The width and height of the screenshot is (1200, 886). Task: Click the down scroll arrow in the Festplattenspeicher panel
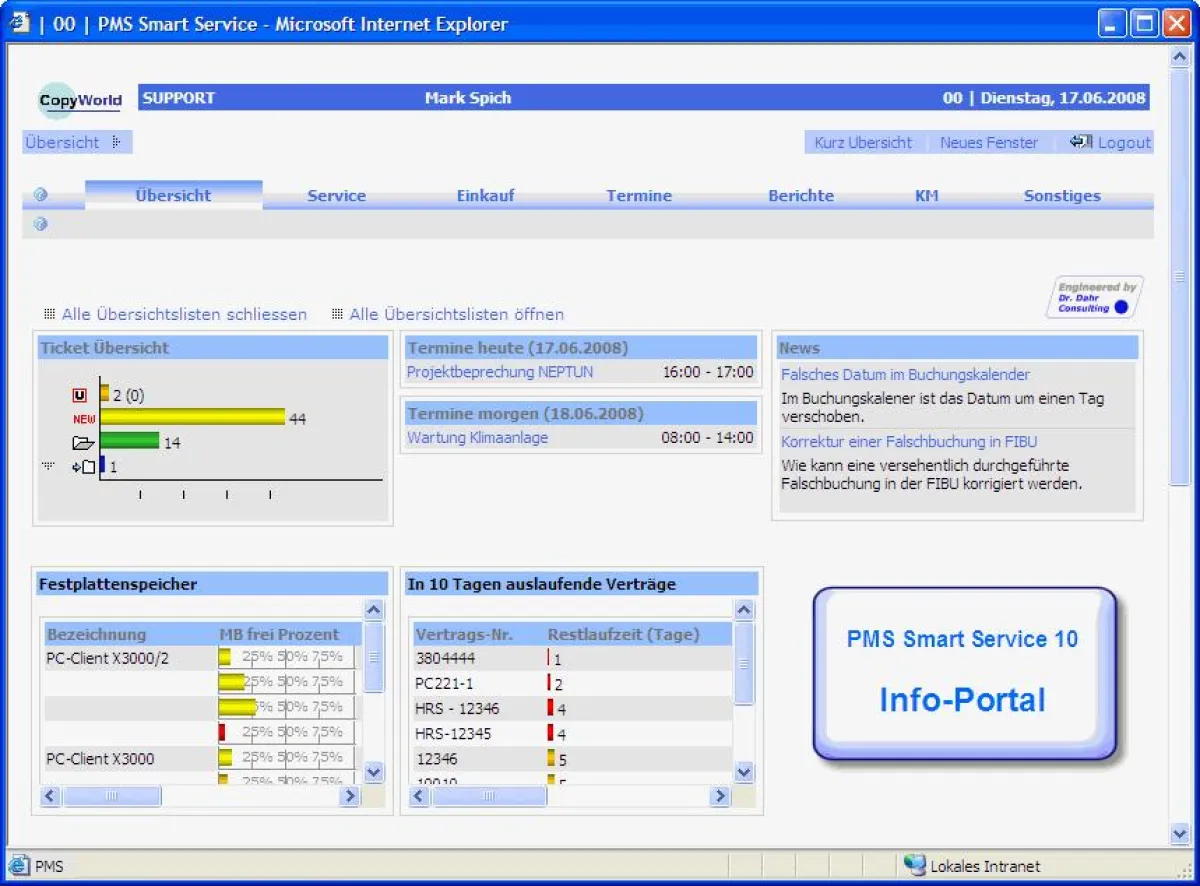(373, 773)
